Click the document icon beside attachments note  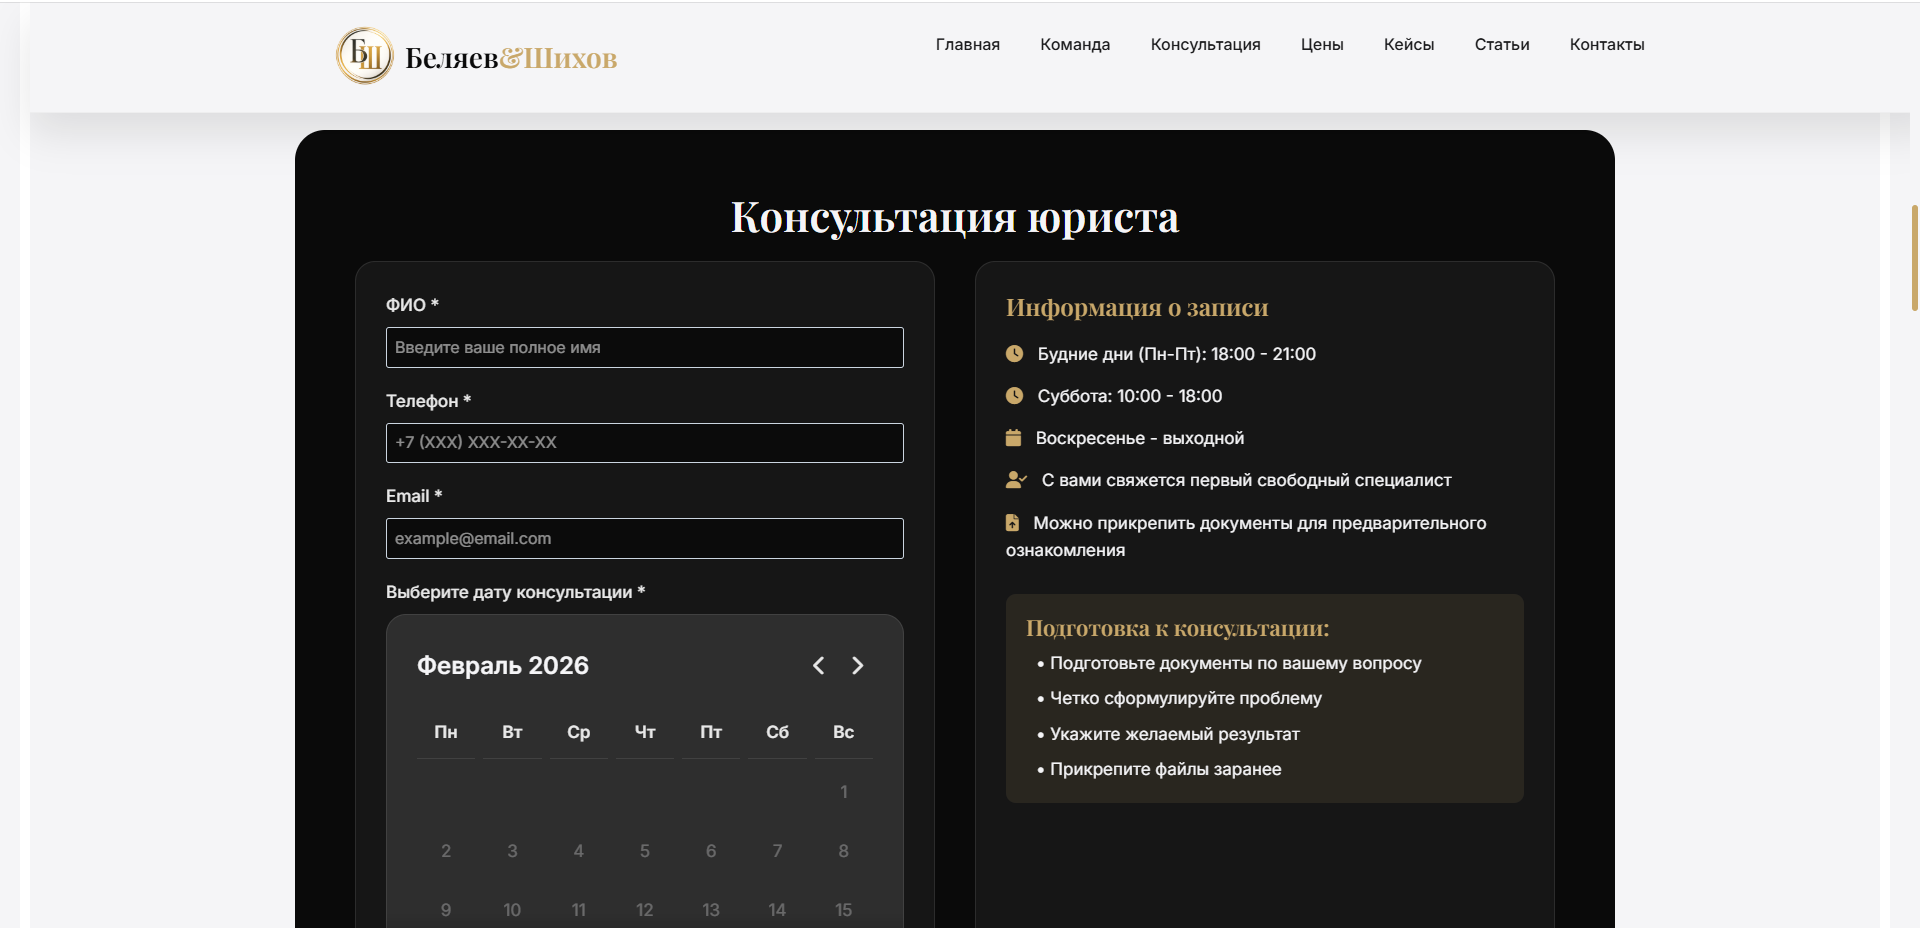click(x=1012, y=522)
